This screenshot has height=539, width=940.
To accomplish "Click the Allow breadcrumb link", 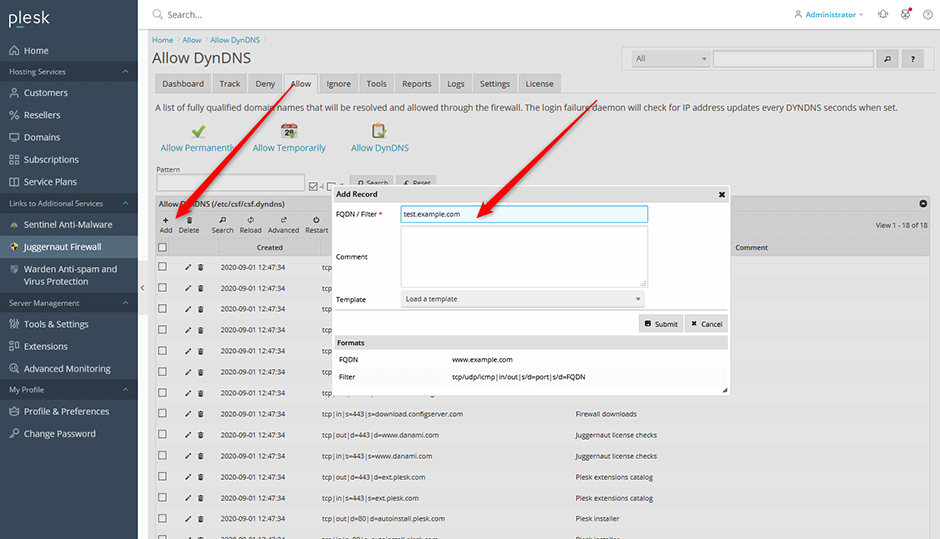I will click(192, 40).
